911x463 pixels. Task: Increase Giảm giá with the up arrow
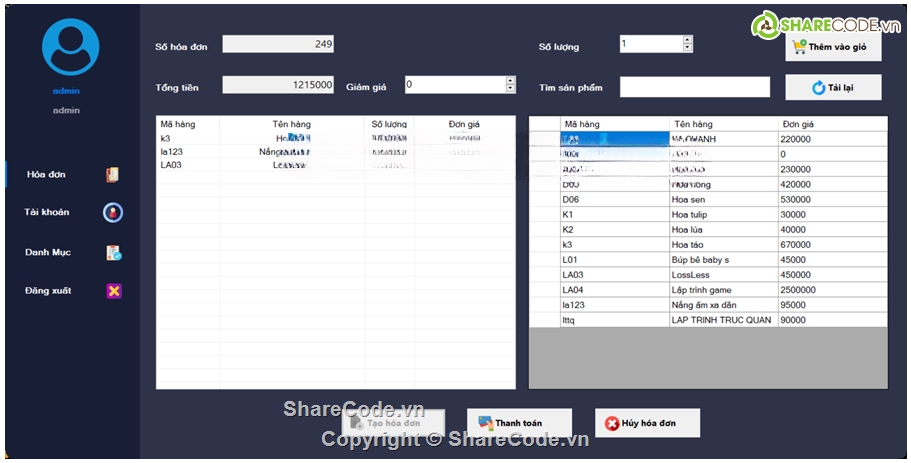point(511,80)
